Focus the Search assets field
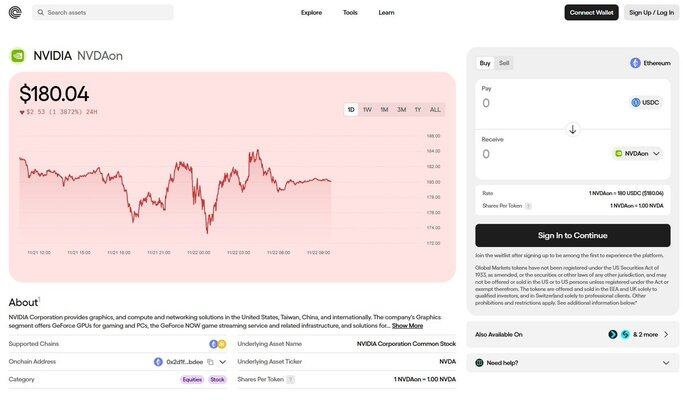 point(104,13)
